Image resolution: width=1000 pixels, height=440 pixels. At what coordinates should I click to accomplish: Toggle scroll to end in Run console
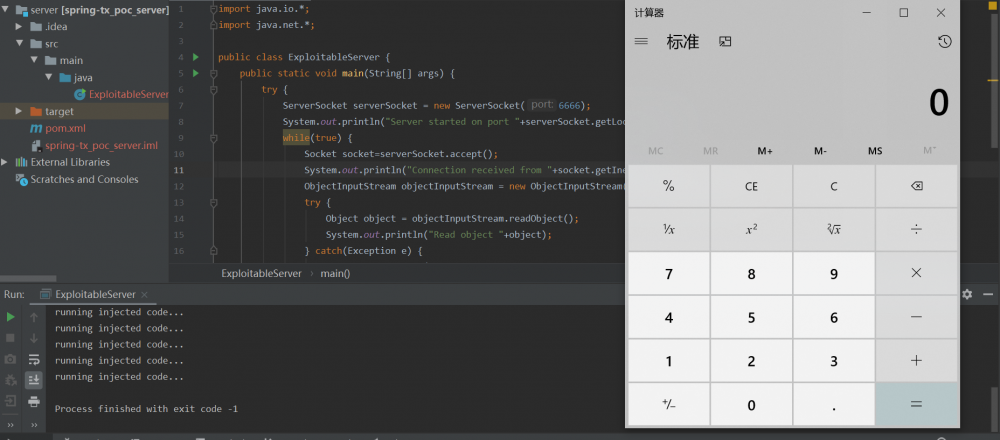point(34,380)
